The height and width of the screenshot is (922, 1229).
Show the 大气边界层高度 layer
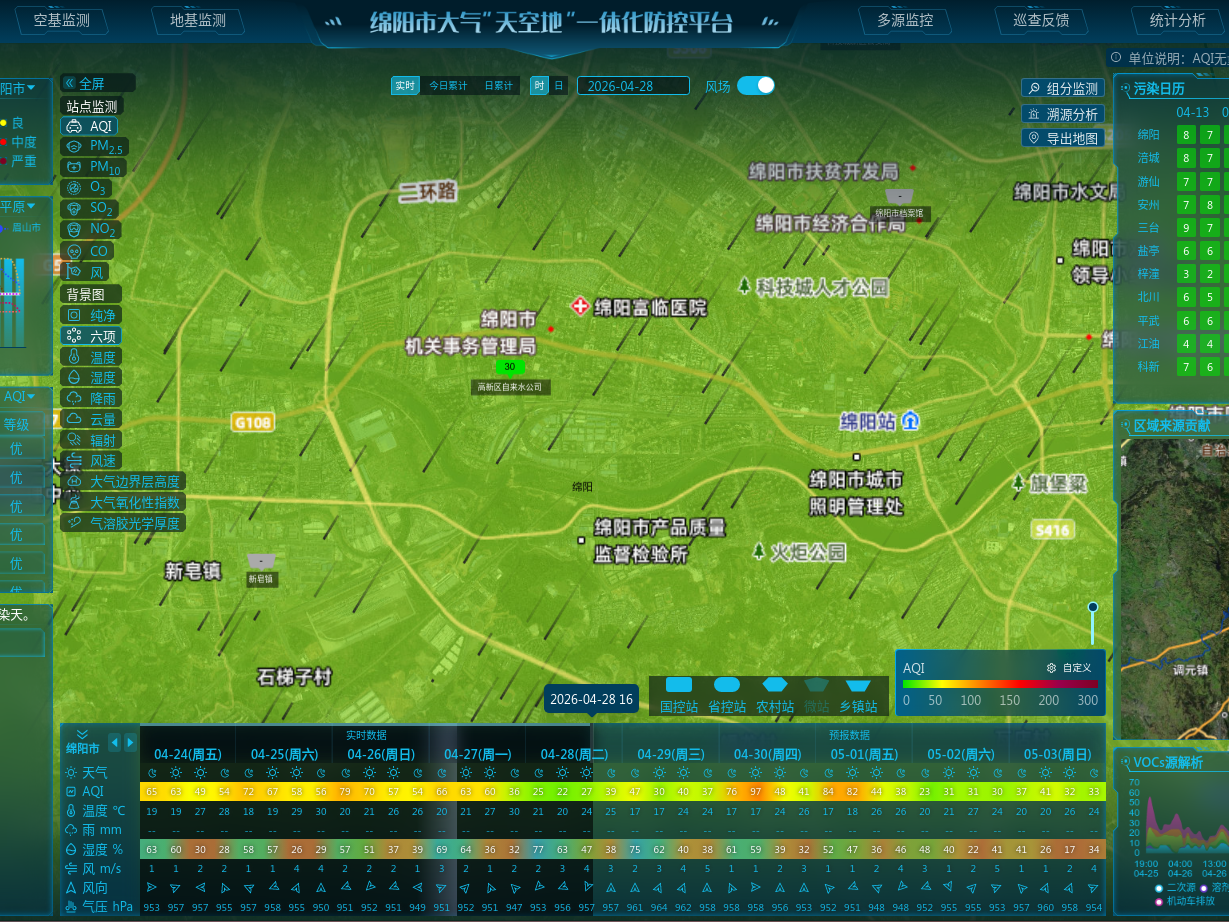click(124, 482)
